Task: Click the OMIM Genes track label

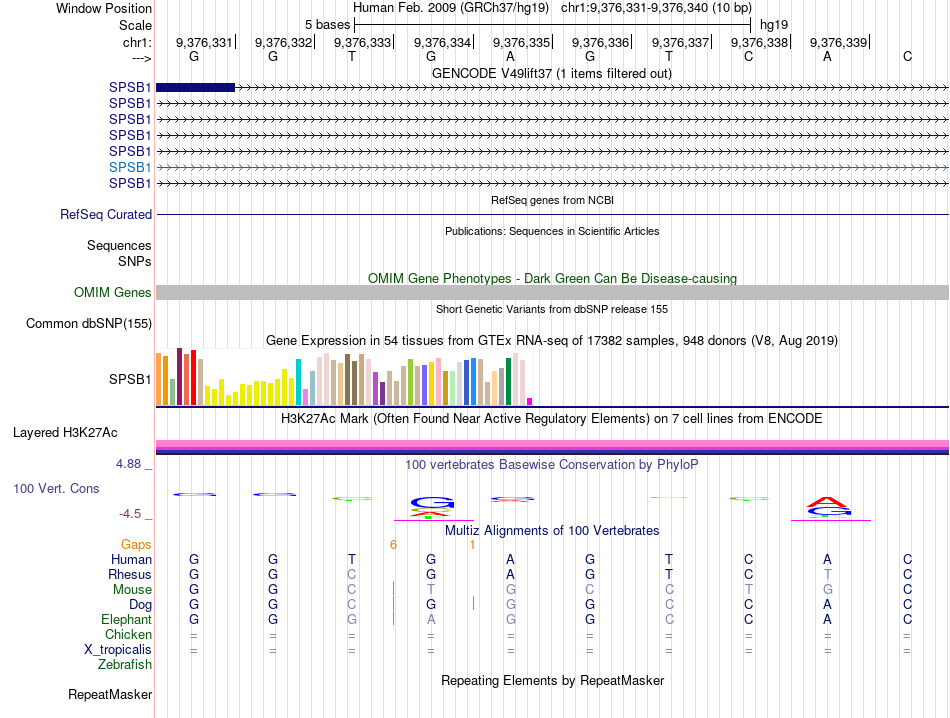Action: [112, 293]
